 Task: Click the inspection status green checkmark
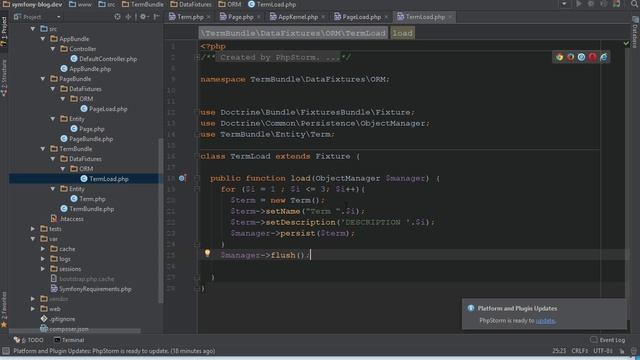(x=626, y=43)
